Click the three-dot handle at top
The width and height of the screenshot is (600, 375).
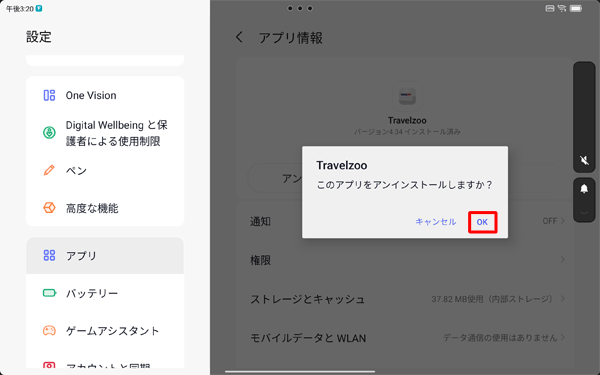point(300,8)
